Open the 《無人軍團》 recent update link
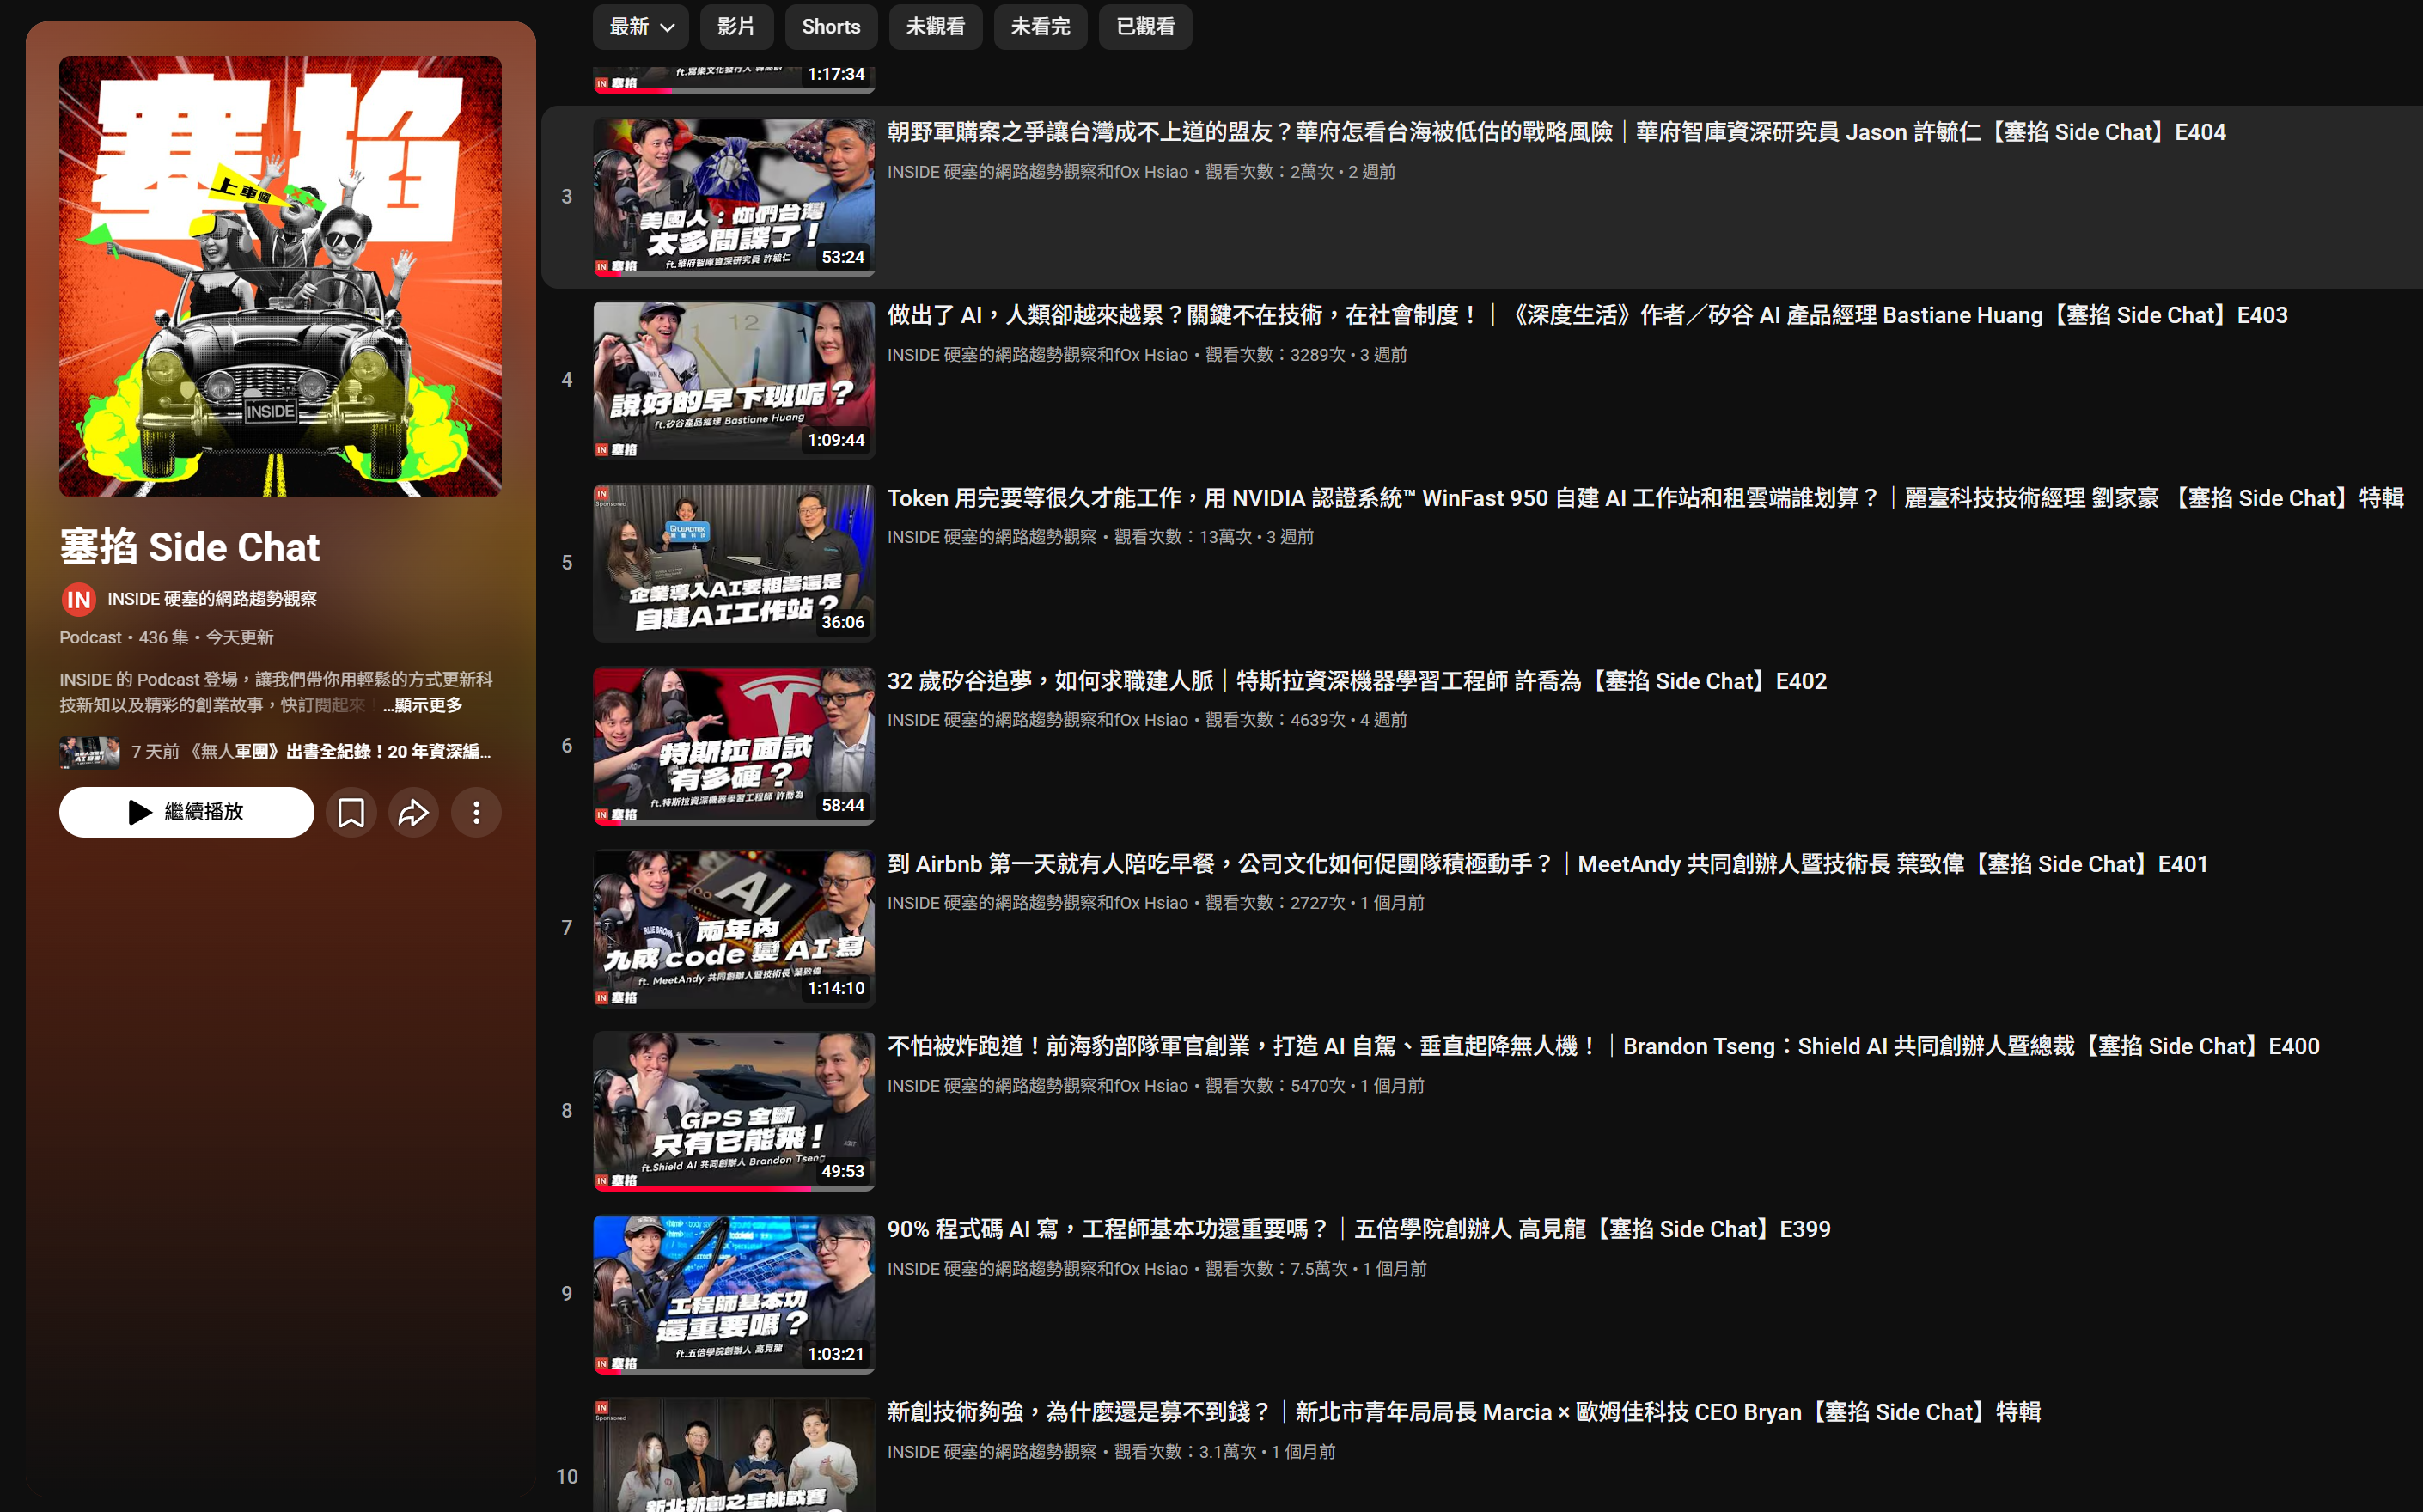This screenshot has width=2423, height=1512. pyautogui.click(x=275, y=752)
